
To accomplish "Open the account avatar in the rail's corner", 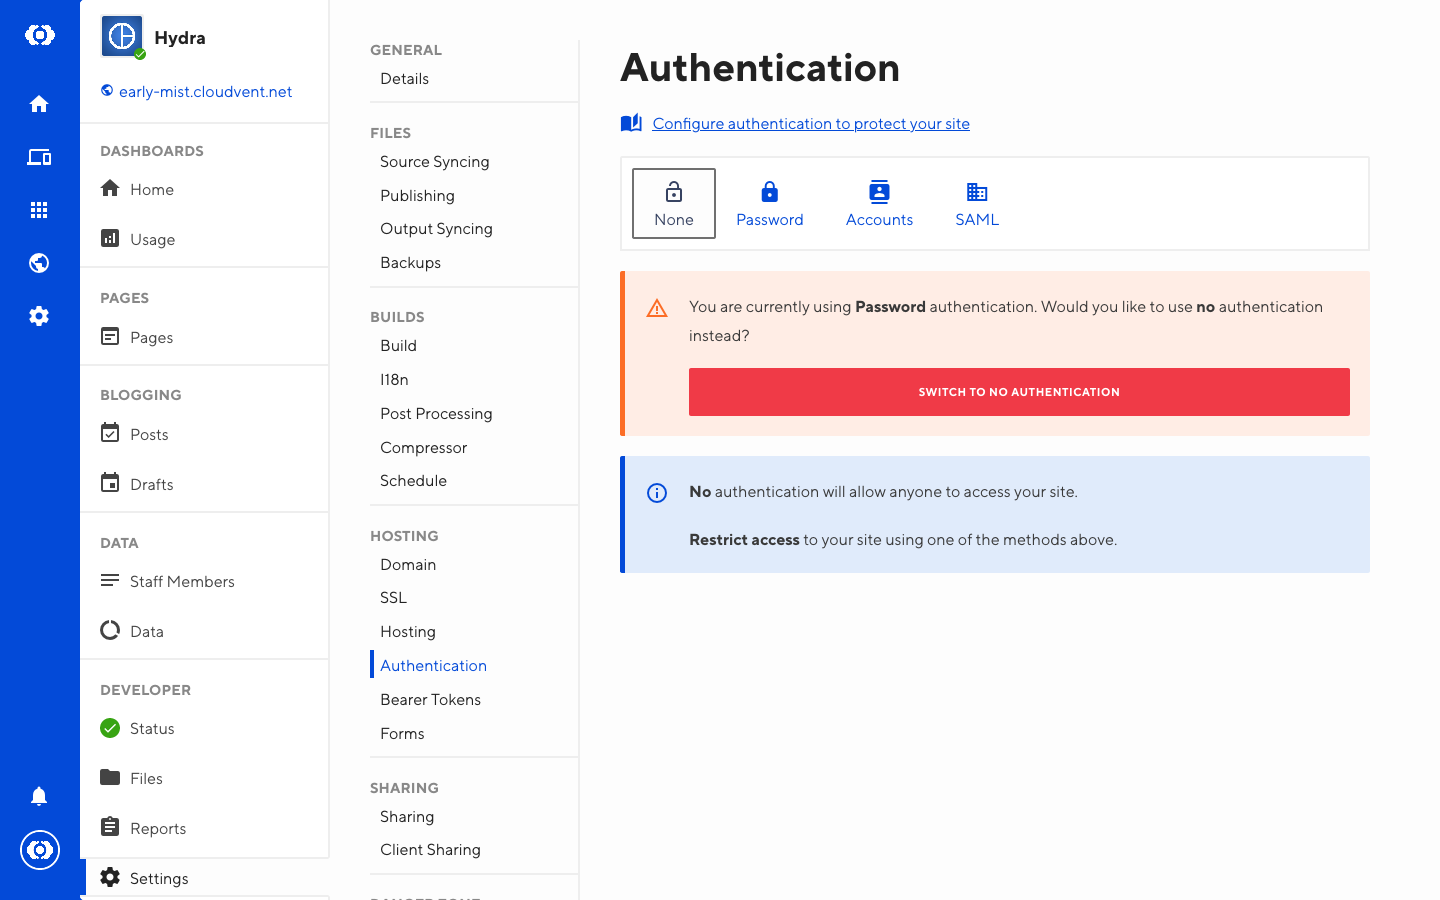I will click(x=40, y=850).
